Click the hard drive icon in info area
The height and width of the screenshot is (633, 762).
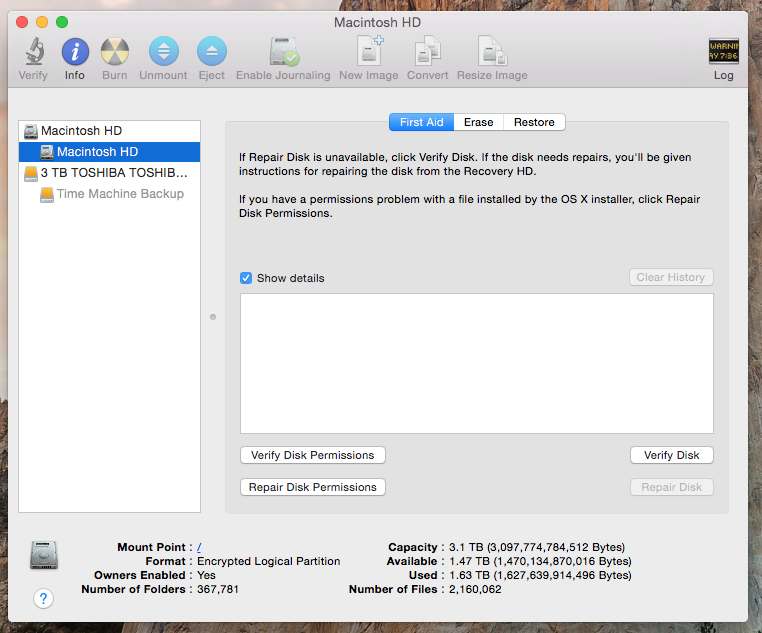tap(44, 555)
